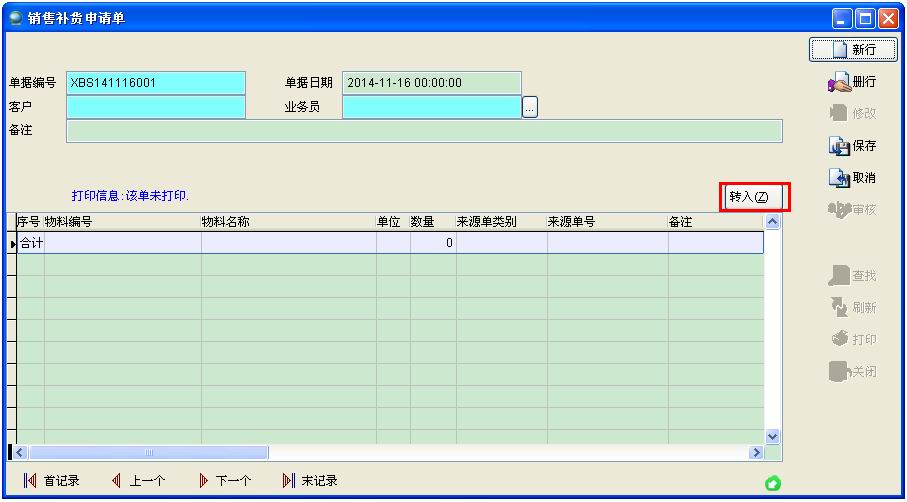Click the 来源单类别 column header

pos(500,222)
